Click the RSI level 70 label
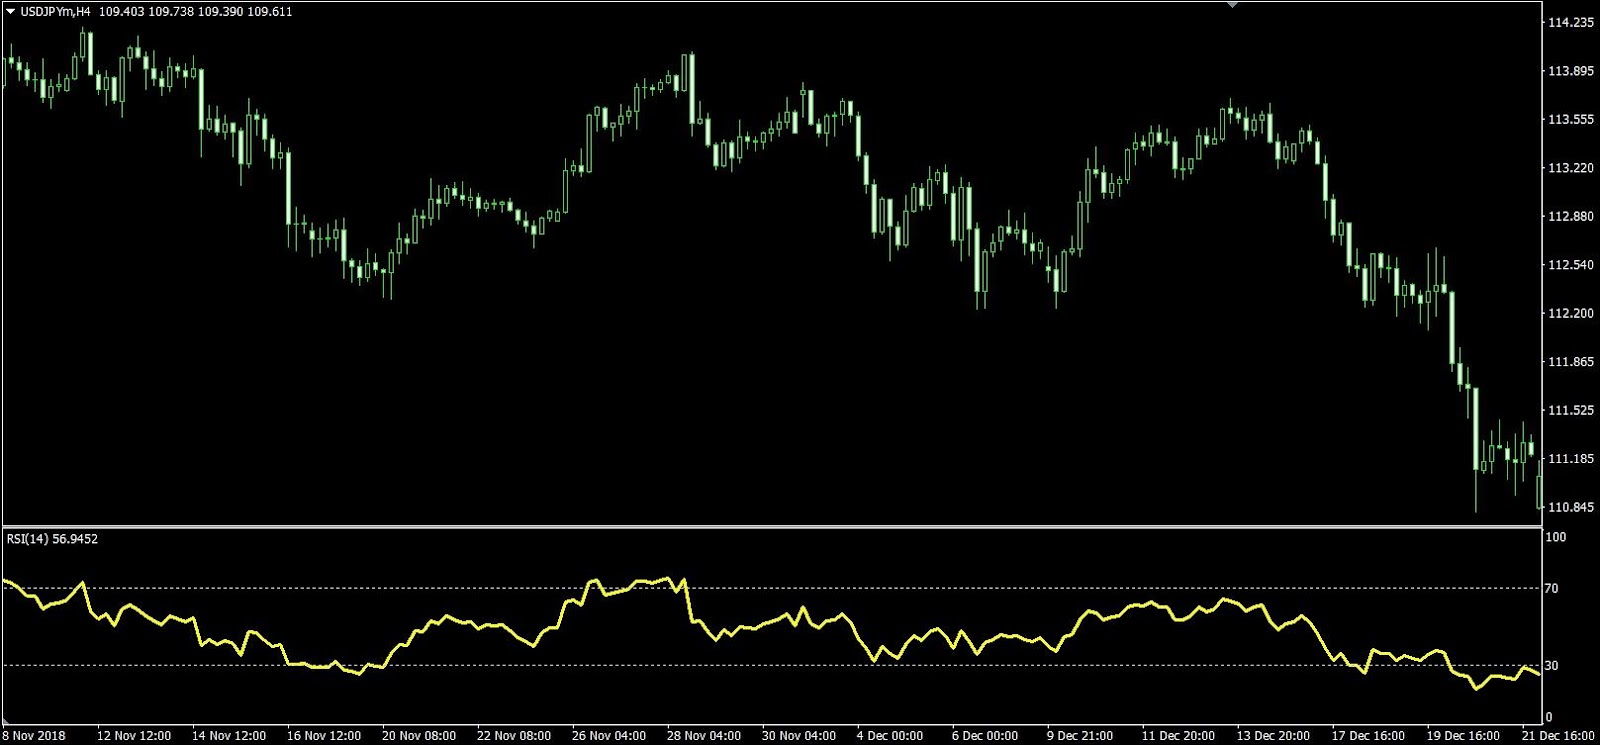Viewport: 1600px width, 745px height. coord(1552,588)
